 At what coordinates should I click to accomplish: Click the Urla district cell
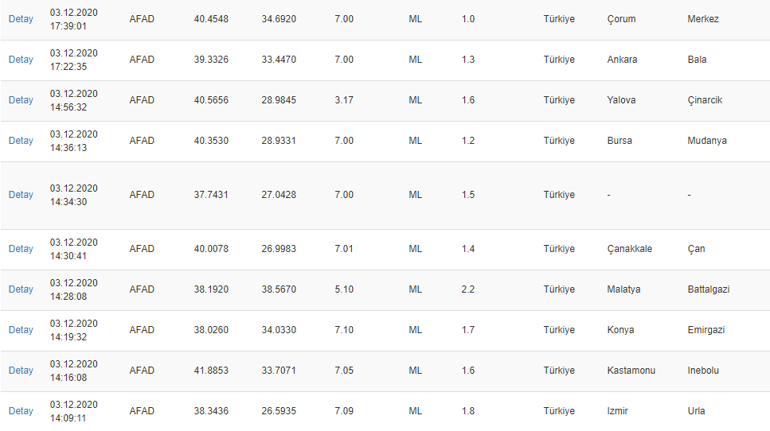click(696, 410)
